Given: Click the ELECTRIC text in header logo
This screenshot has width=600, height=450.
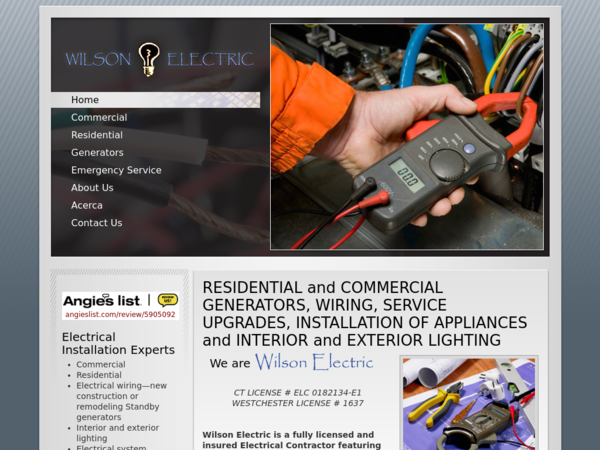Looking at the screenshot, I should 210,60.
